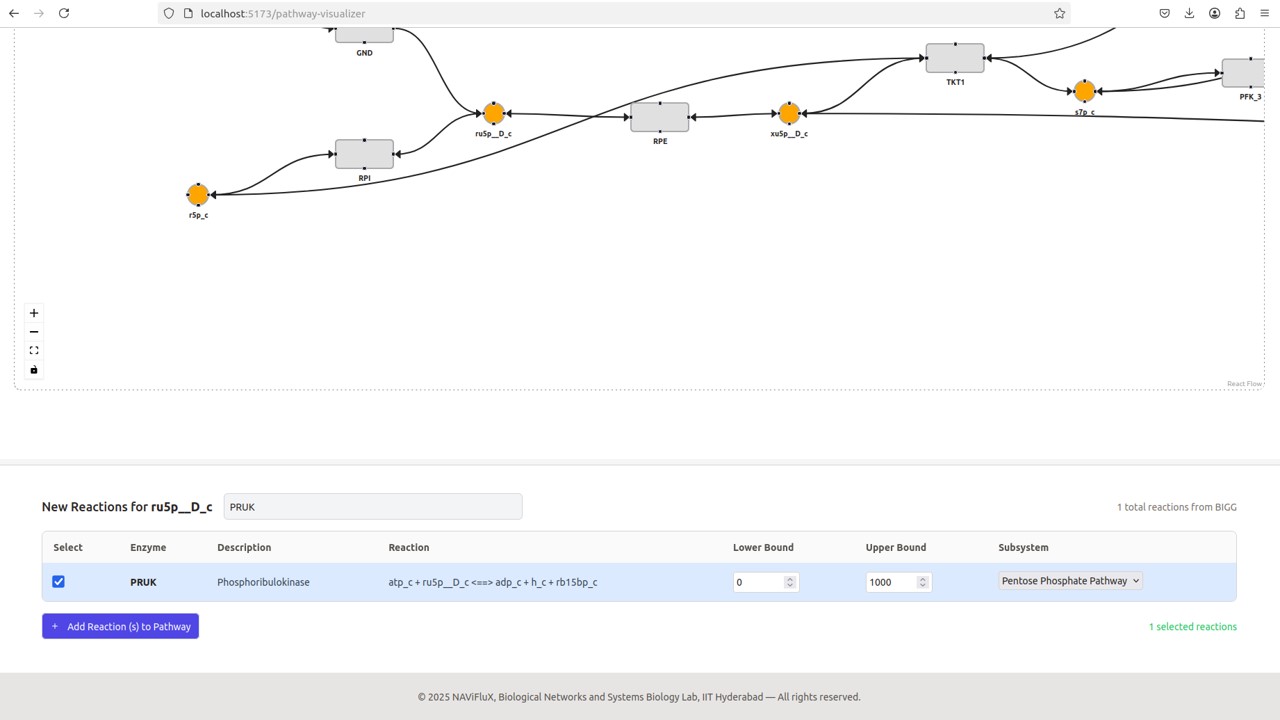The height and width of the screenshot is (720, 1280).
Task: Open the browser application menu
Action: coord(1264,13)
